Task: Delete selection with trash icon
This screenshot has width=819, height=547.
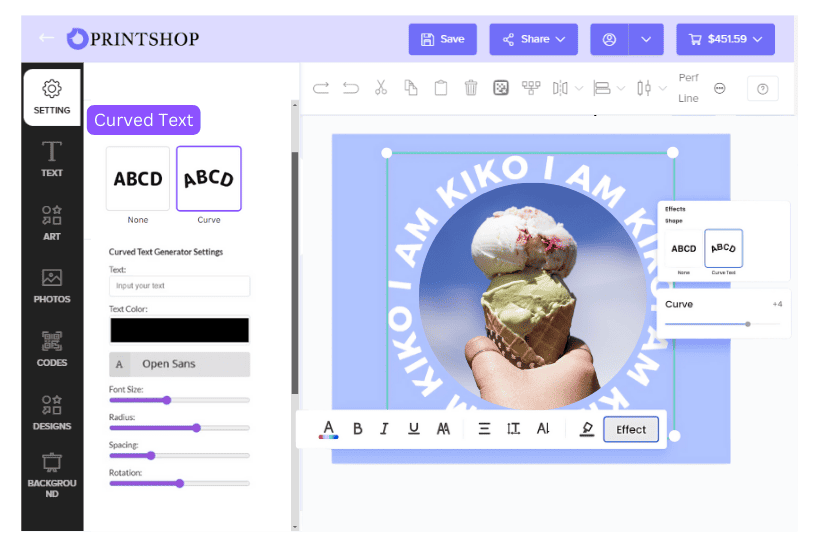Action: 471,88
